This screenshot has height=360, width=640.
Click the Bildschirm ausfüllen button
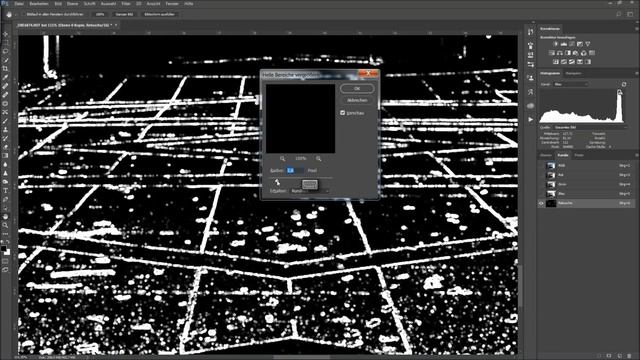(x=159, y=14)
